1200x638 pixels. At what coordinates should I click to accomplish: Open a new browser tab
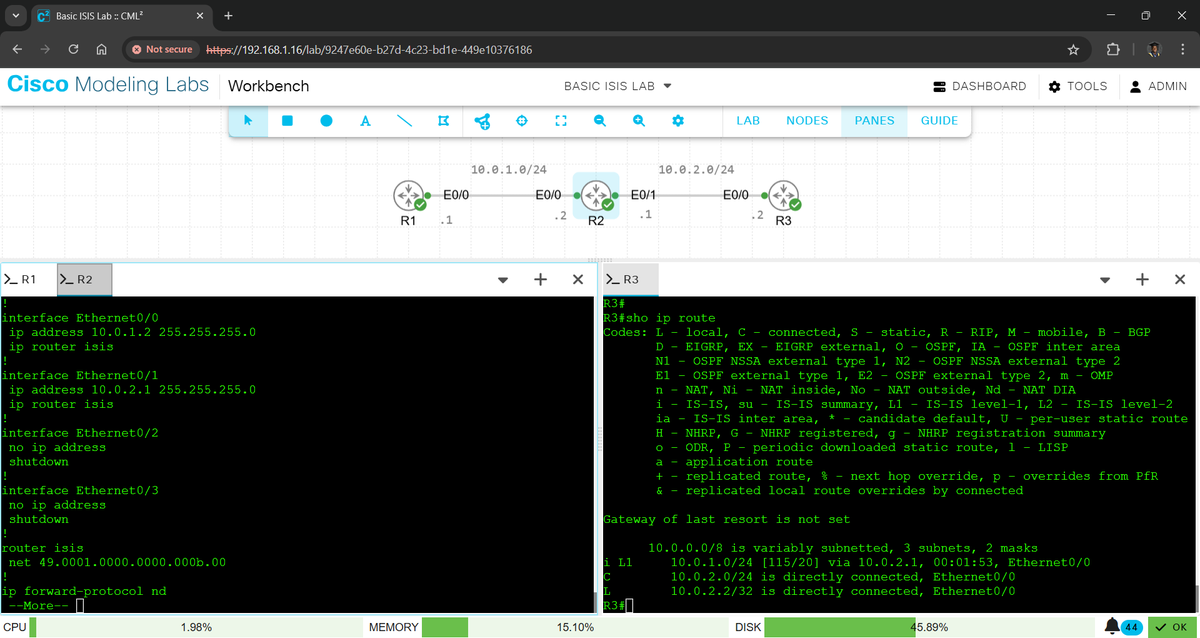[229, 16]
